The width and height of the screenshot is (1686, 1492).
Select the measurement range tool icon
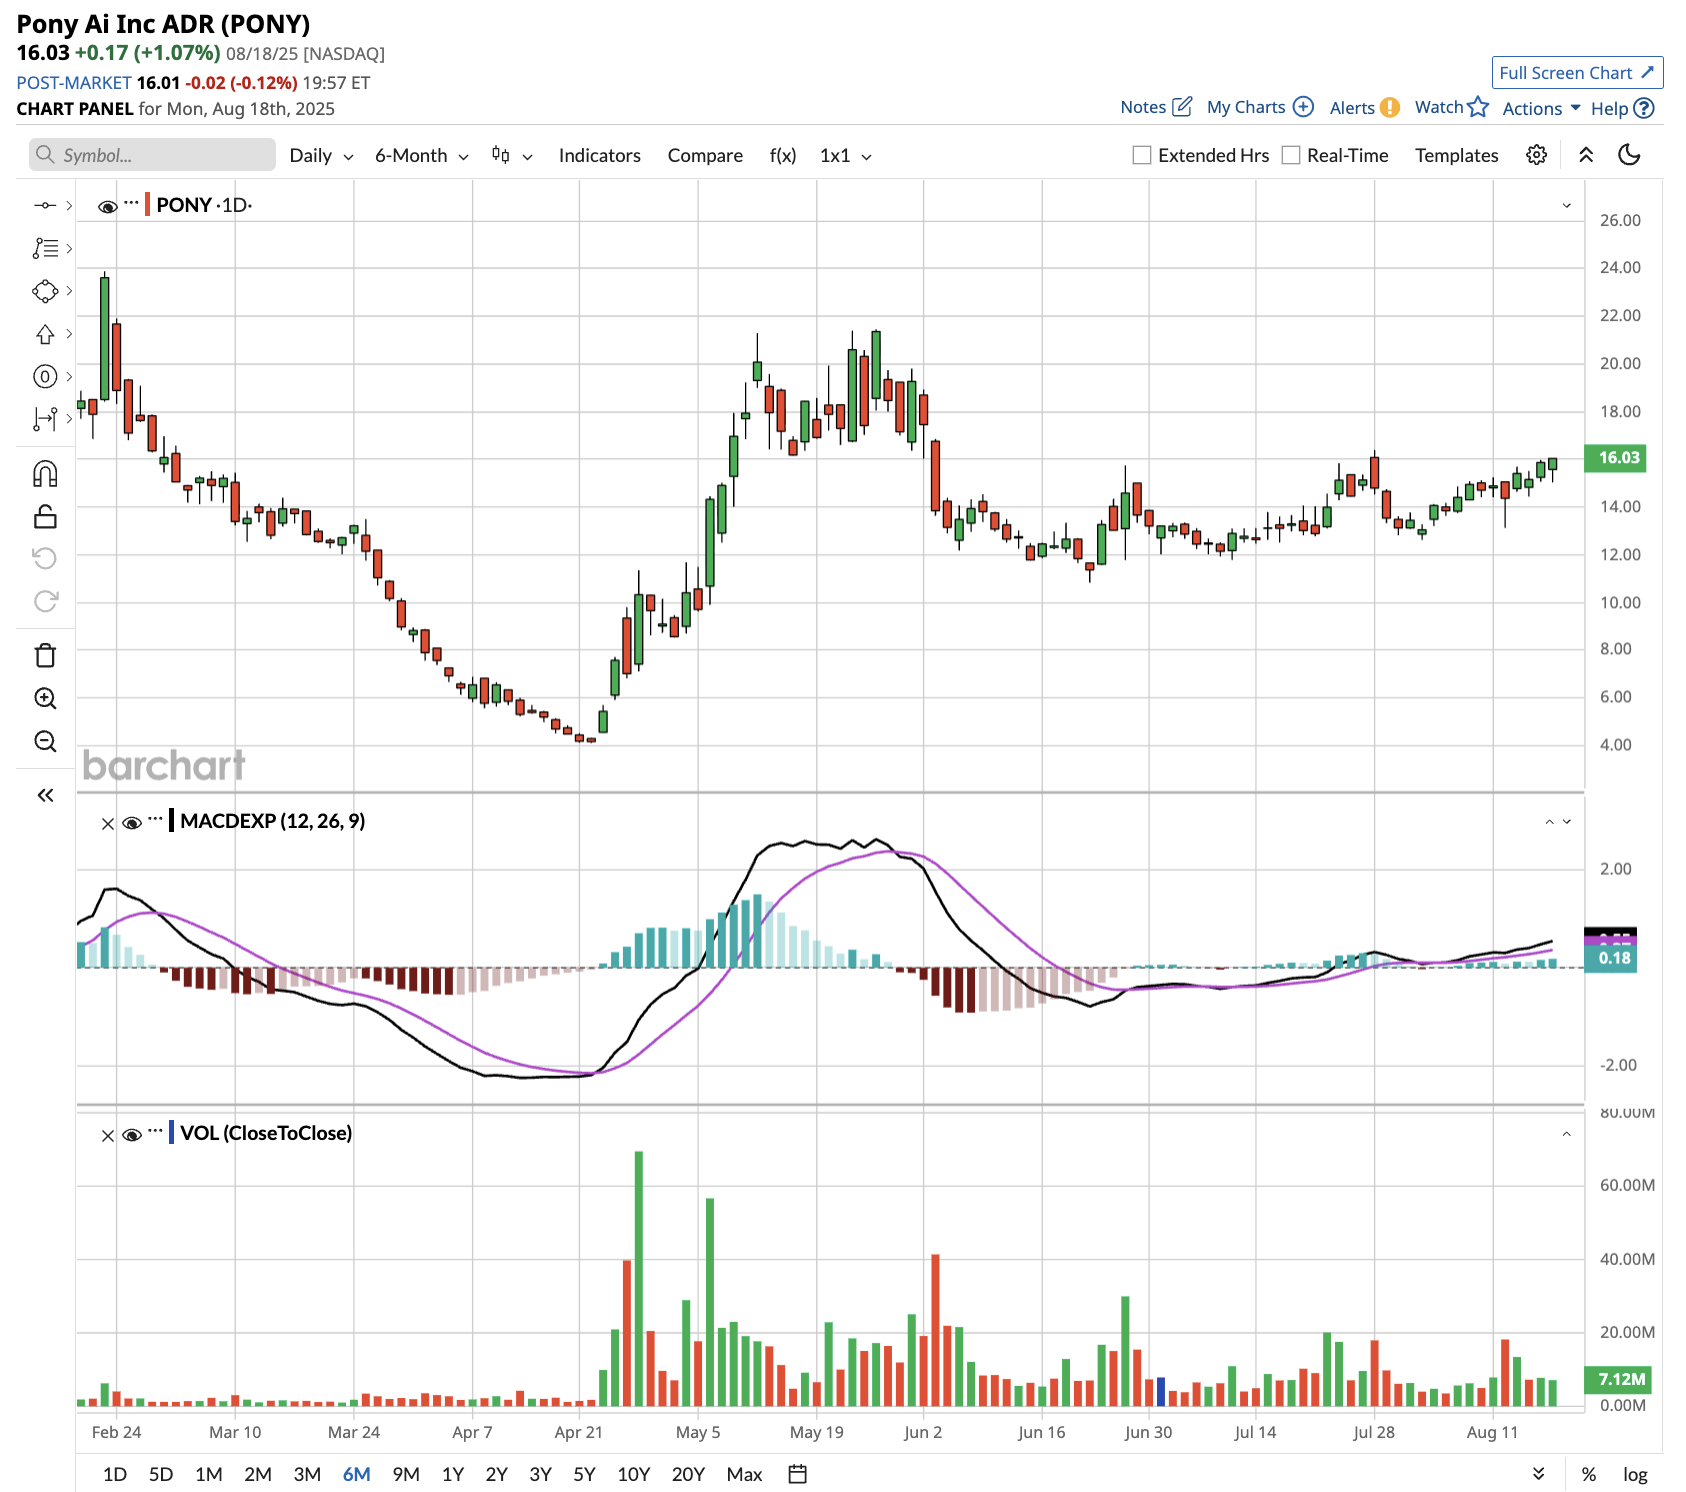click(45, 419)
